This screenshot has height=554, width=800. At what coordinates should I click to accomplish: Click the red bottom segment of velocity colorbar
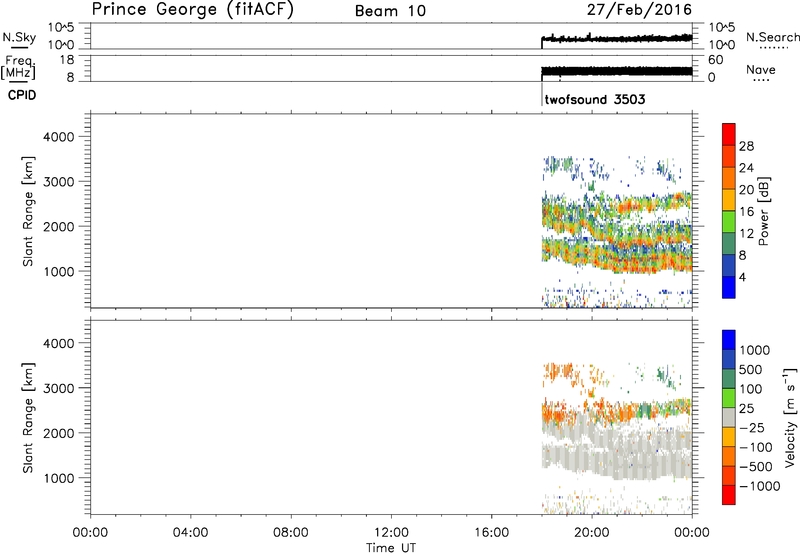[x=729, y=495]
